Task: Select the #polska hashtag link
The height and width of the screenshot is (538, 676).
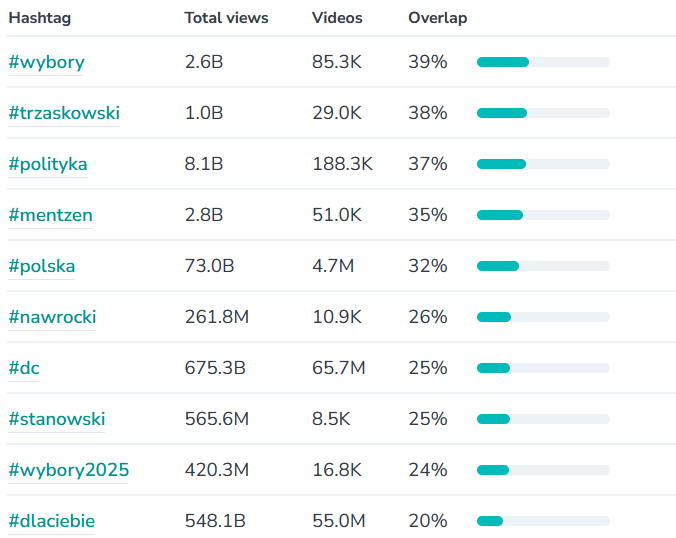Action: pos(42,266)
